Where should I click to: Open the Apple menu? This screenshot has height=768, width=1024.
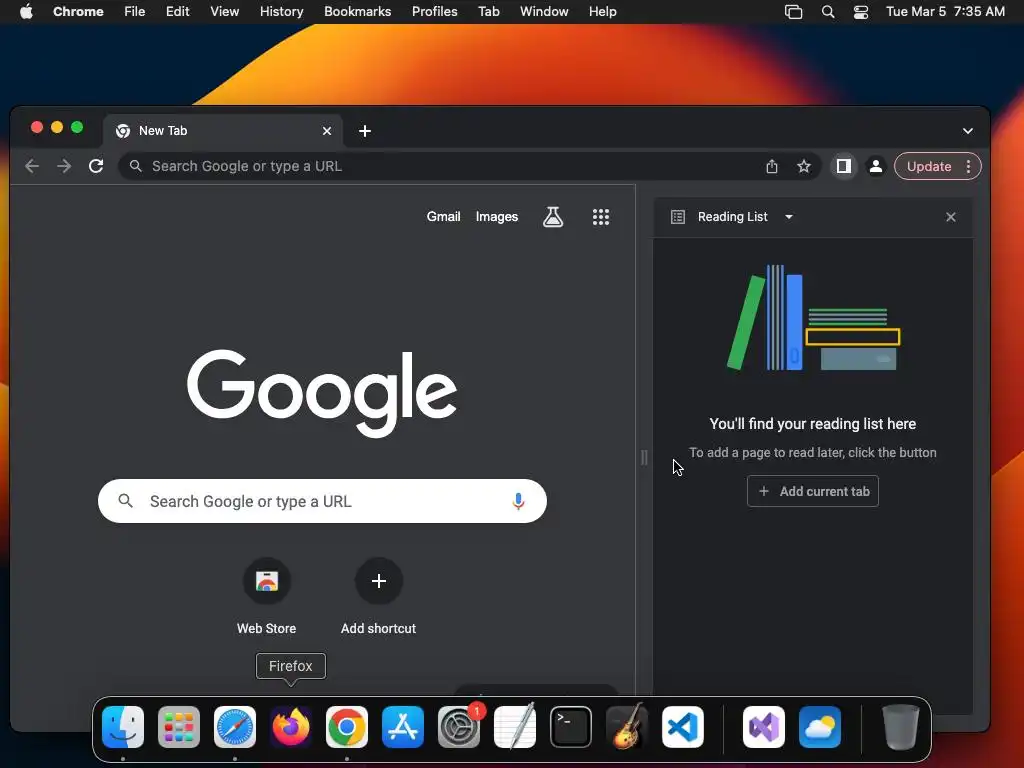[26, 12]
